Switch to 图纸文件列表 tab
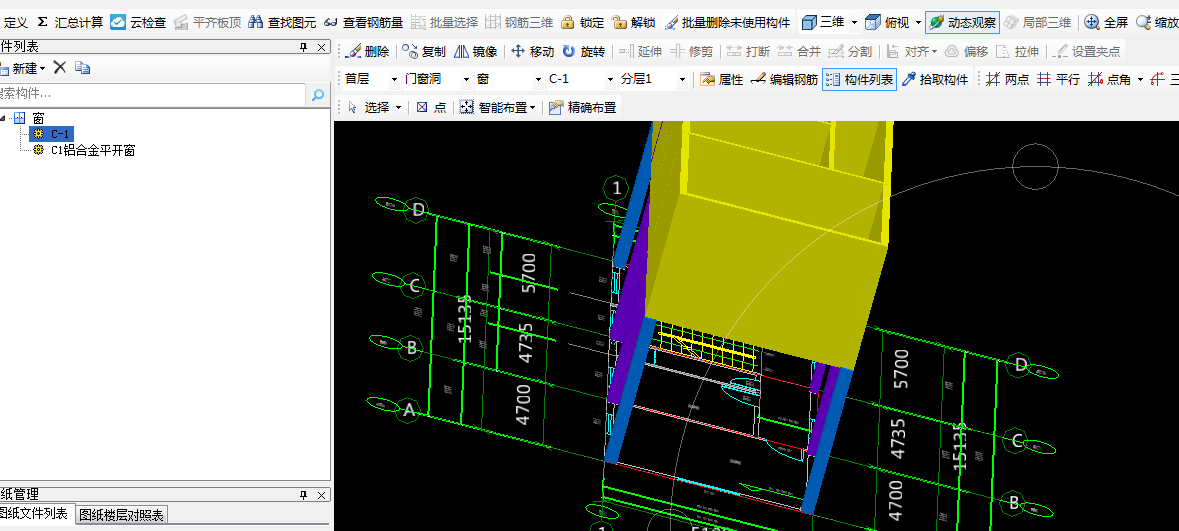Viewport: 1179px width, 531px height. 35,514
